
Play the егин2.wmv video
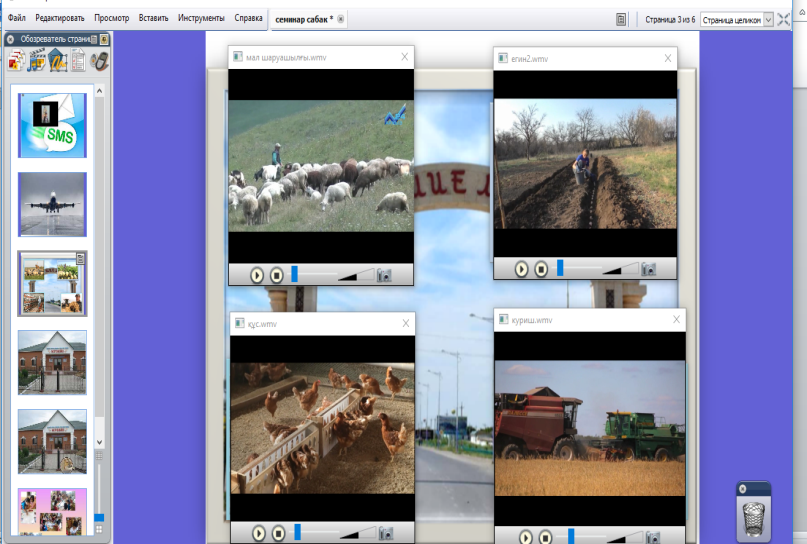(x=521, y=269)
